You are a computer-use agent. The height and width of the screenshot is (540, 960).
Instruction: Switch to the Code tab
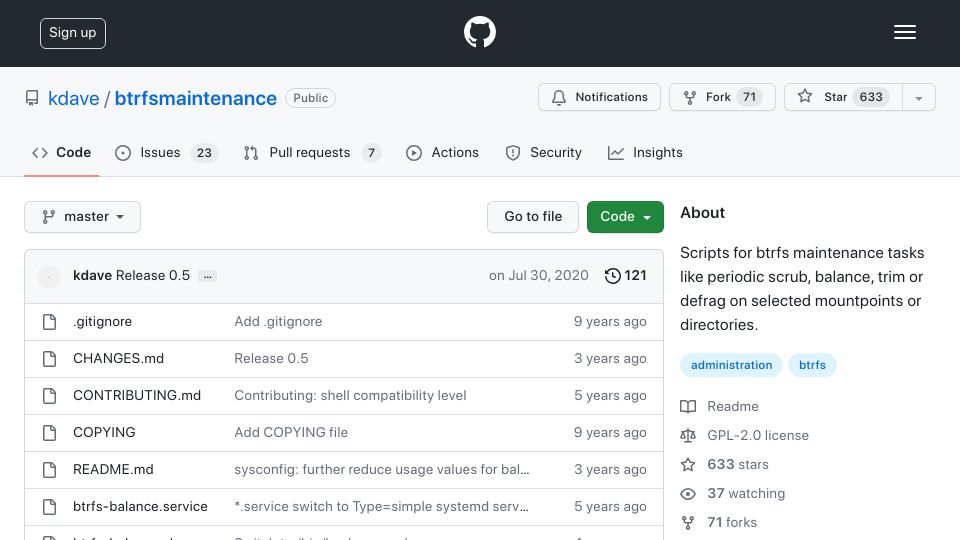pyautogui.click(x=61, y=152)
